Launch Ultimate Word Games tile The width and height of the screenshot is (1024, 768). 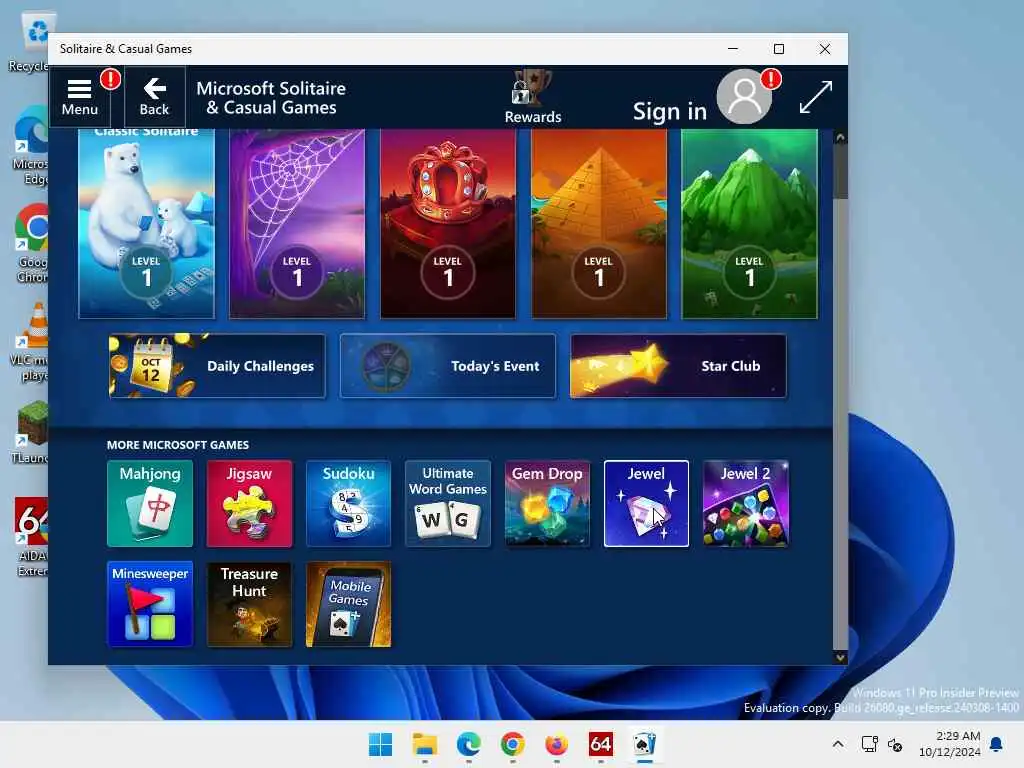click(448, 504)
